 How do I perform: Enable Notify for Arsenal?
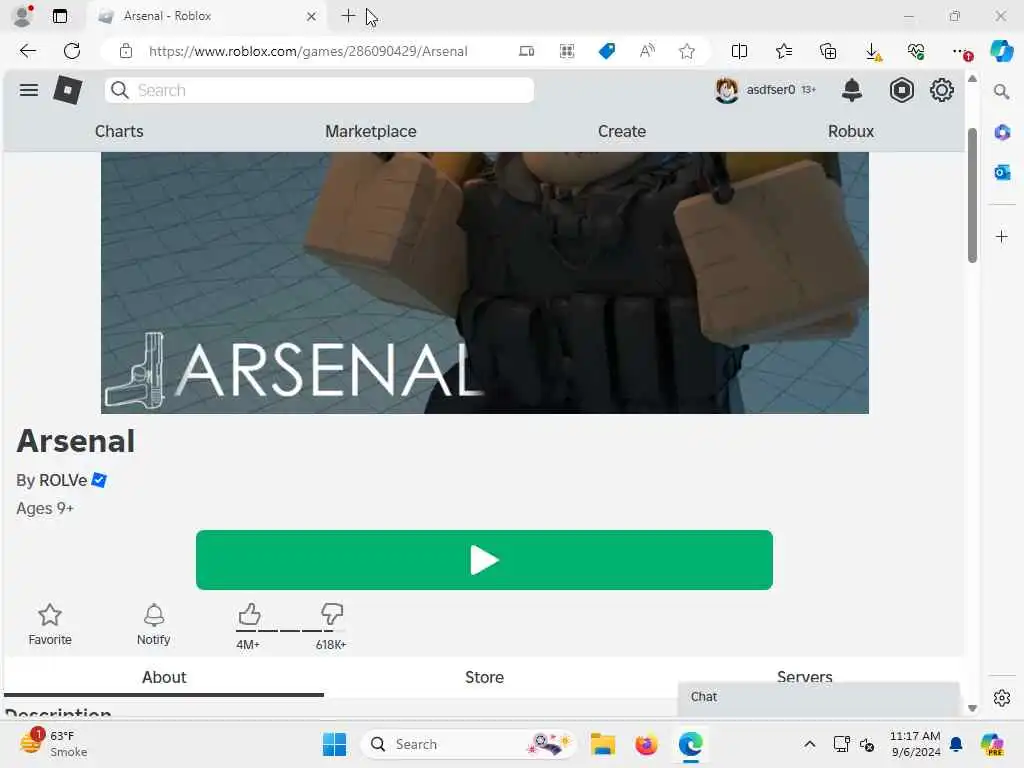tap(153, 624)
